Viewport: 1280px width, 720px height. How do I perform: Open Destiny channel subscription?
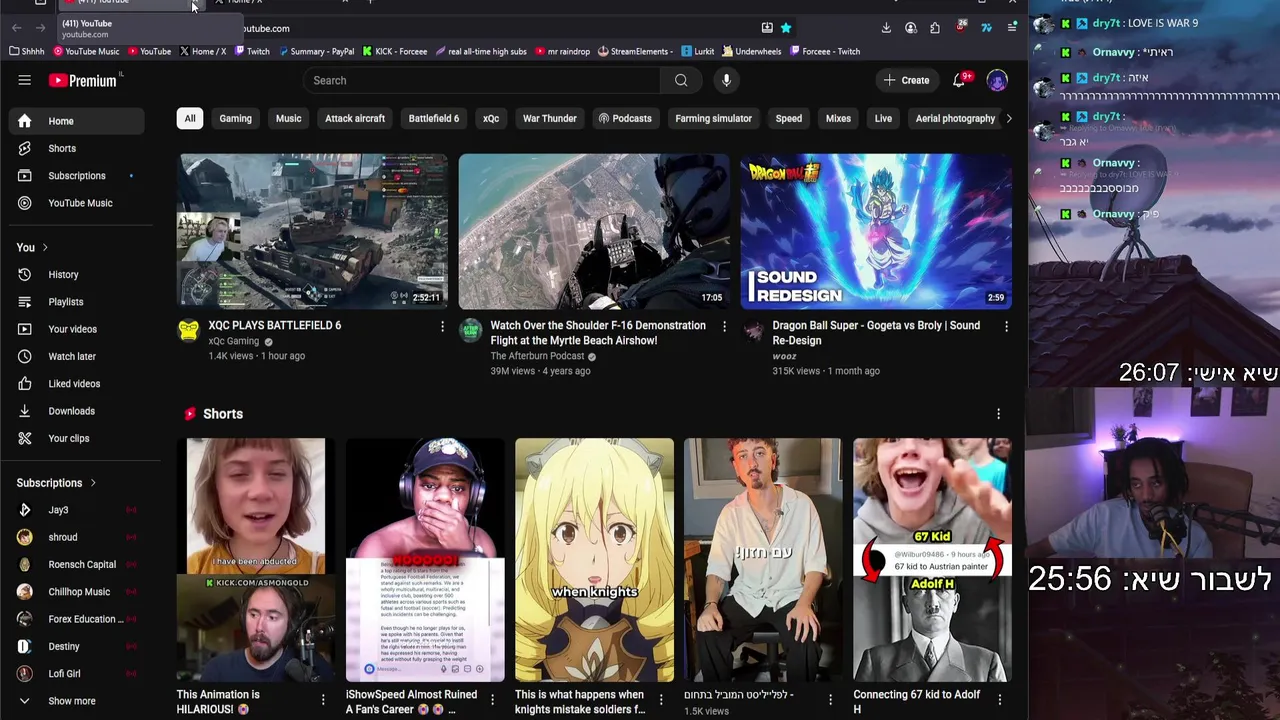[77, 646]
